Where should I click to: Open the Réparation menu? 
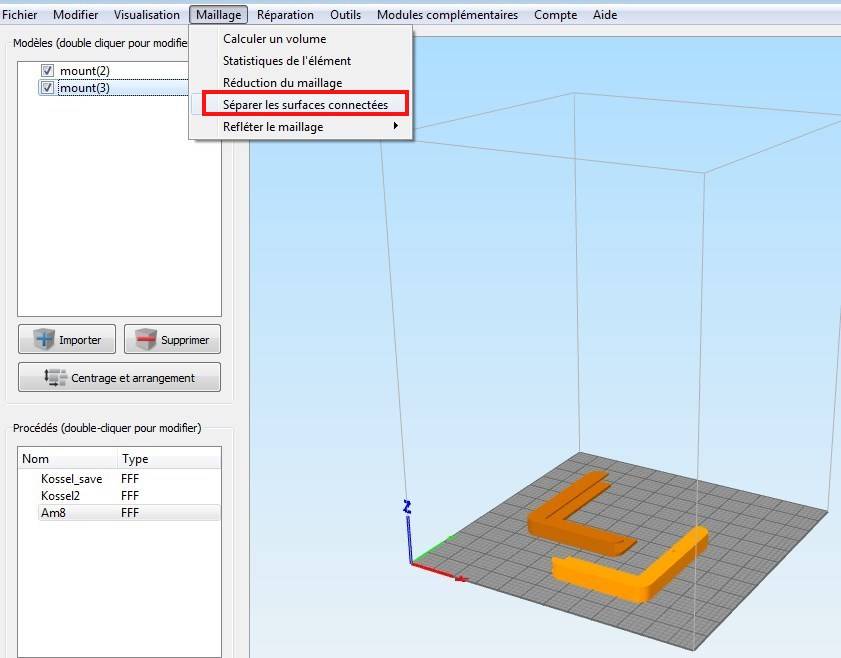[x=285, y=15]
